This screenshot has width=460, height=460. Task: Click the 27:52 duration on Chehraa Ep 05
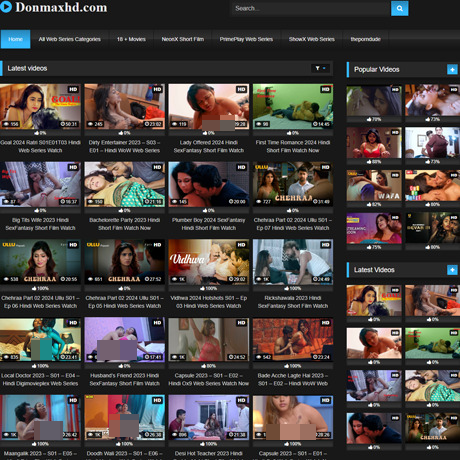pyautogui.click(x=153, y=279)
